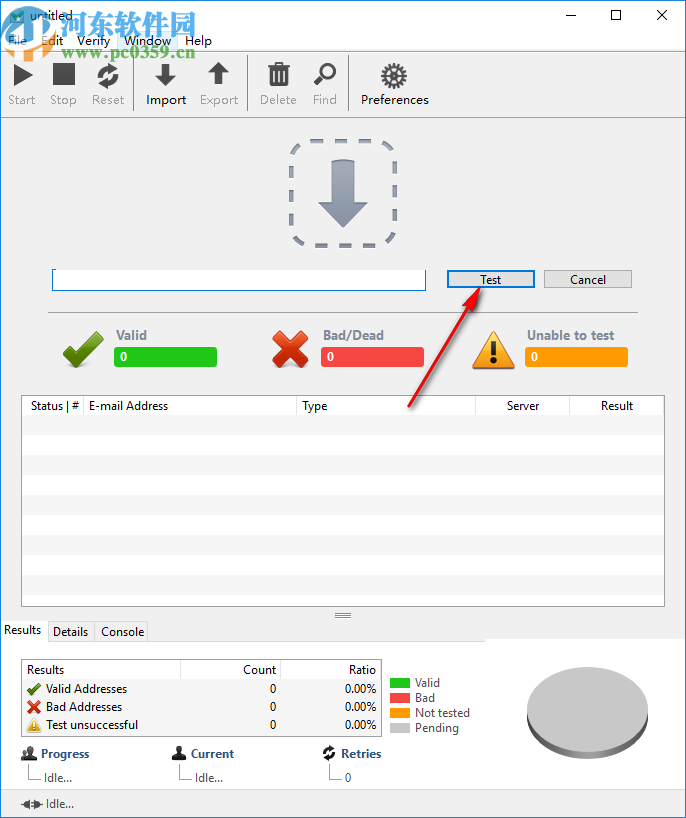686x818 pixels.
Task: Open the Window menu
Action: 148,41
